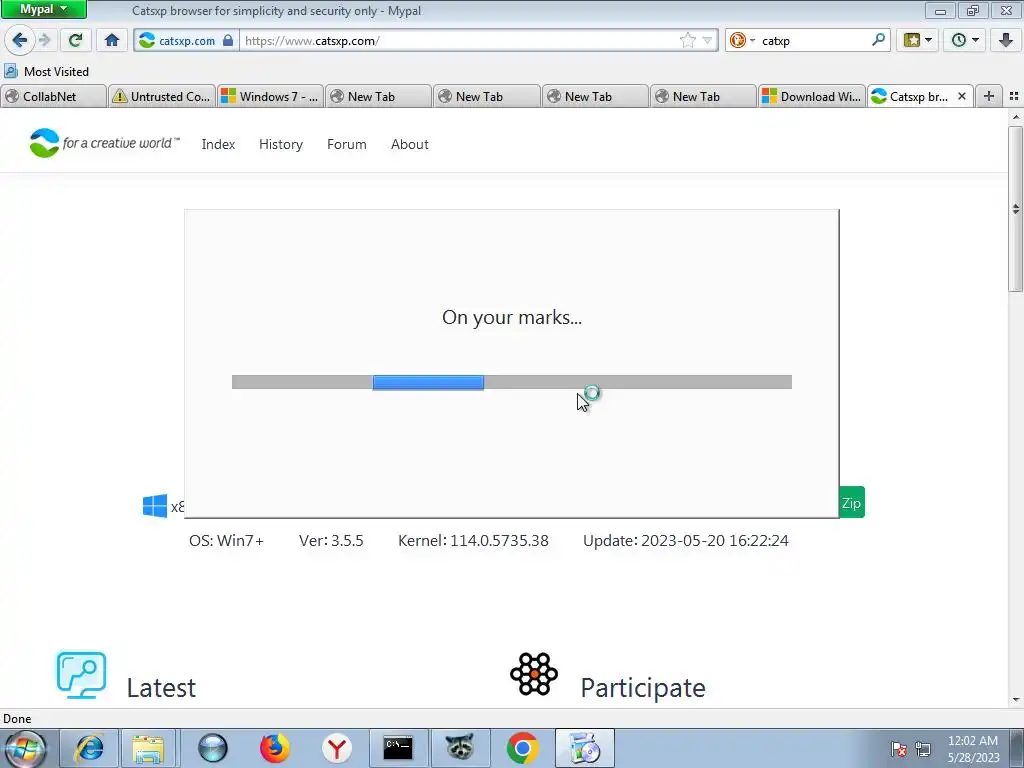Open the URL history dropdown arrow
Screen dimensions: 1024x768
click(707, 40)
